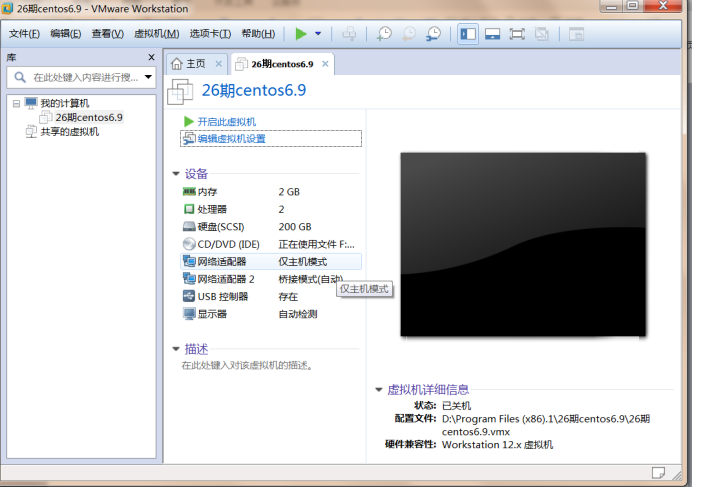Image resolution: width=702 pixels, height=493 pixels.
Task: Take a snapshot with the clock-plus icon
Action: pos(384,34)
